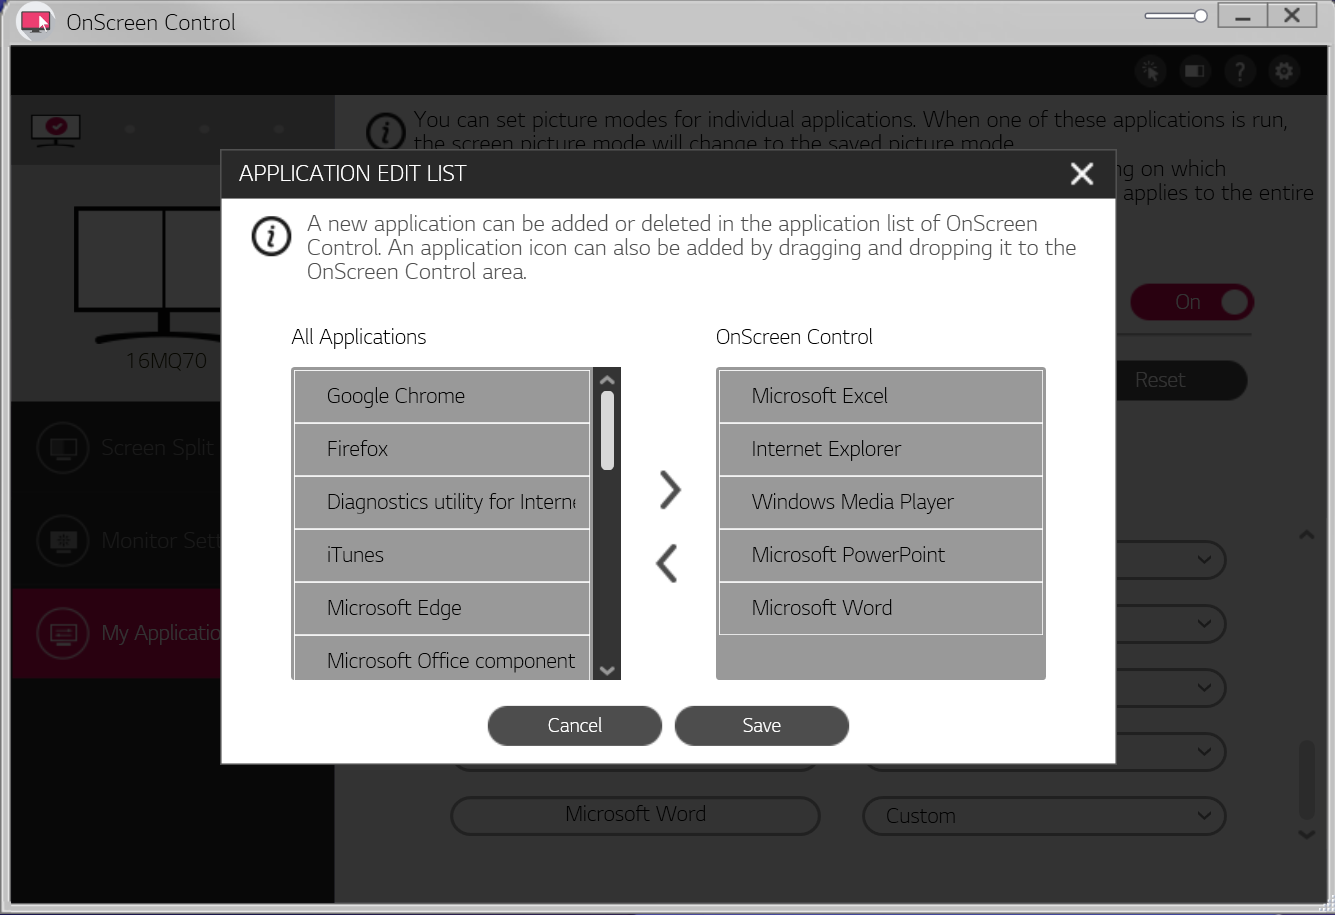Select iTunes in All Applications
1335x915 pixels.
442,555
